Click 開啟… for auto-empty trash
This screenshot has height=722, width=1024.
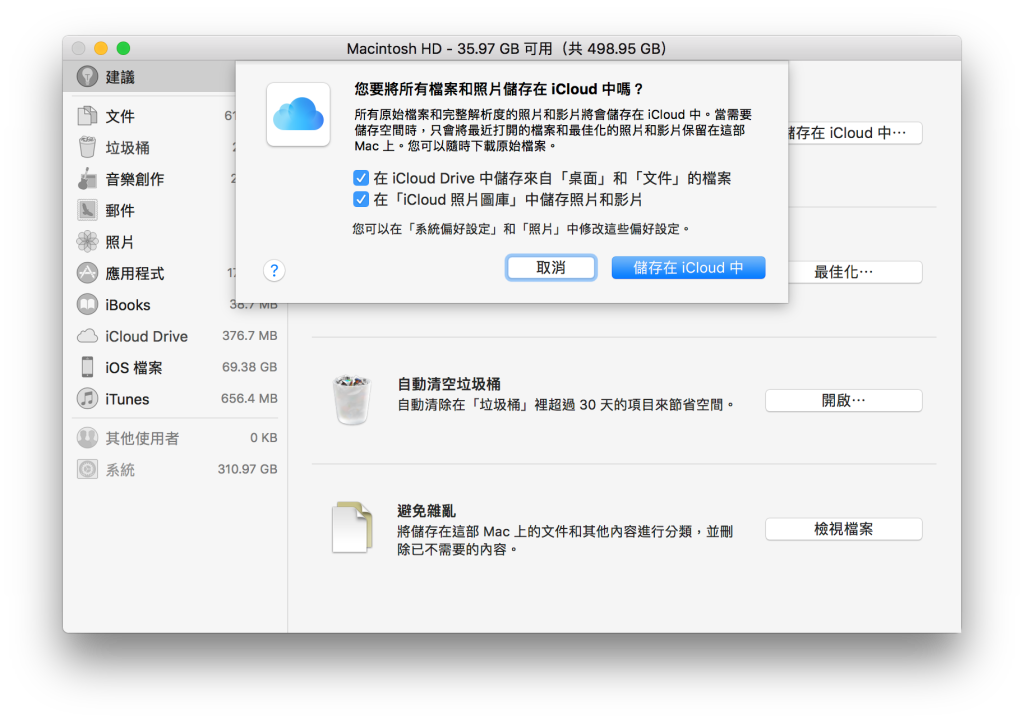pyautogui.click(x=844, y=400)
